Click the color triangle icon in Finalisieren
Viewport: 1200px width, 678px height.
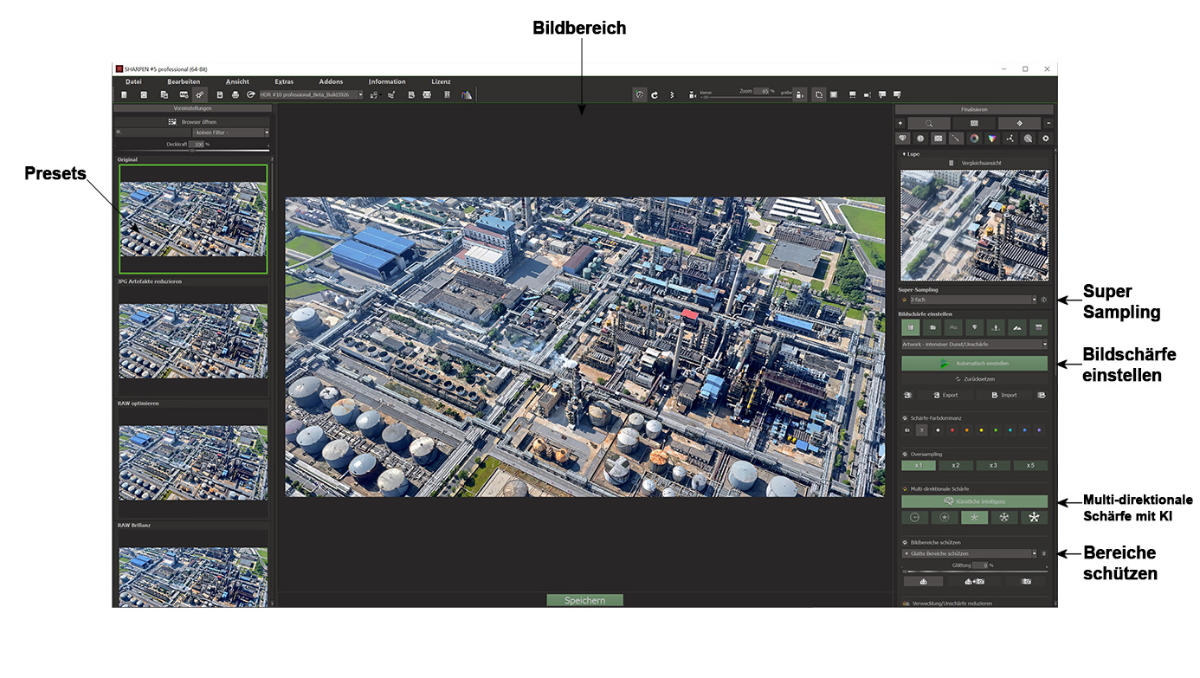tap(991, 138)
